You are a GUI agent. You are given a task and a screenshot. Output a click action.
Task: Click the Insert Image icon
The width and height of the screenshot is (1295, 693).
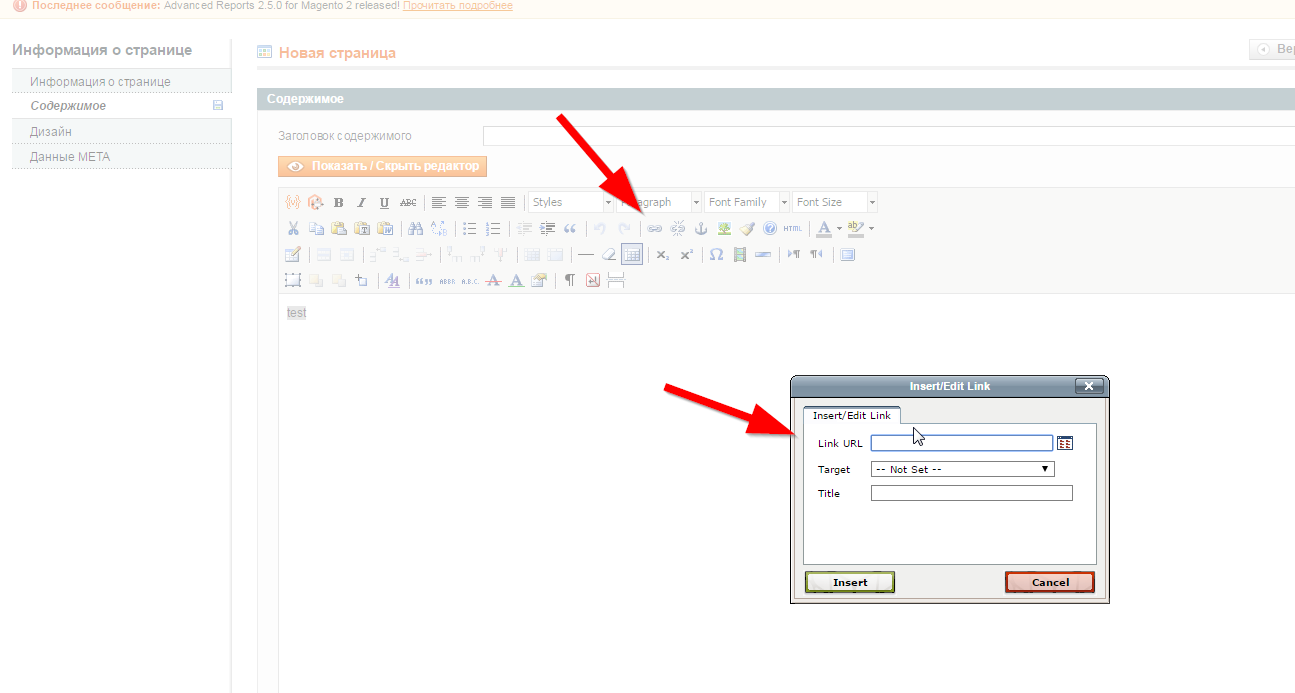point(724,228)
